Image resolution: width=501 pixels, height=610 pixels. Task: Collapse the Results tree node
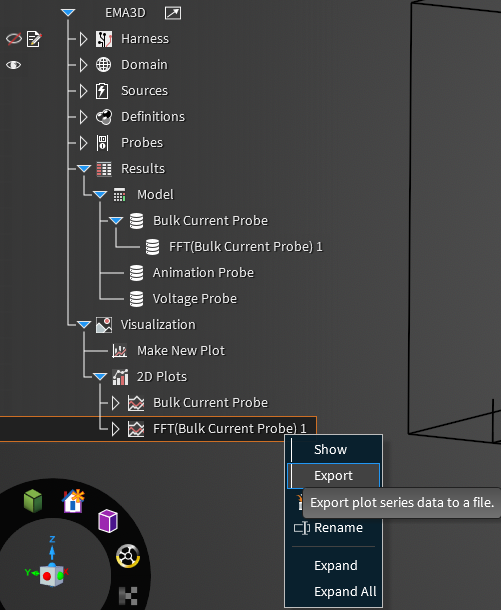pos(84,169)
